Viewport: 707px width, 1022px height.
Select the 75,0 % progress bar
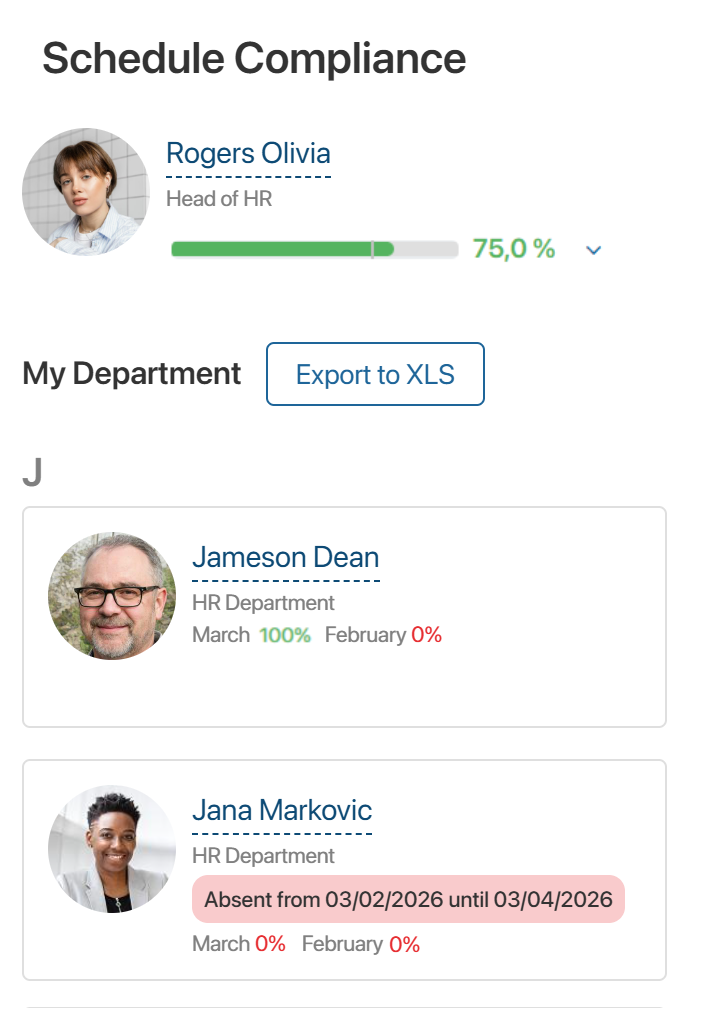point(313,247)
